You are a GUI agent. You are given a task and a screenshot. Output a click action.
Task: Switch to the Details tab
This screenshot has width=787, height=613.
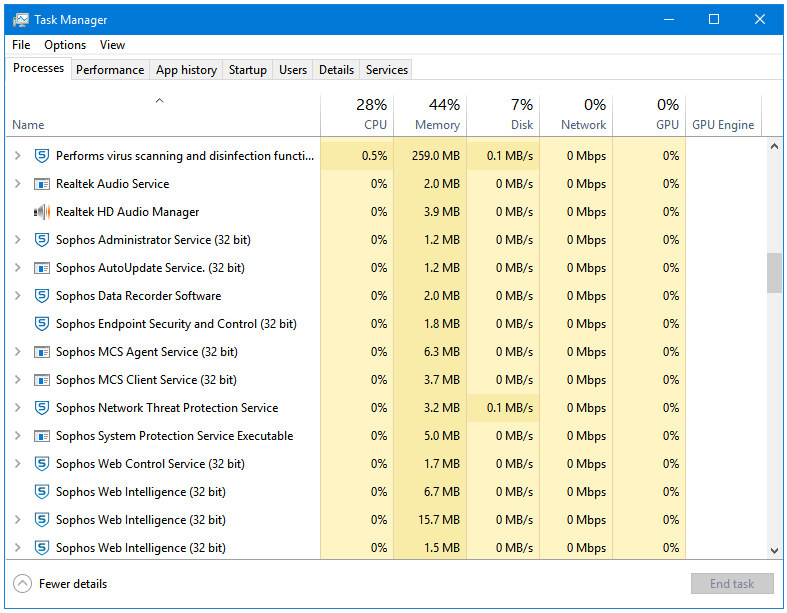(336, 70)
